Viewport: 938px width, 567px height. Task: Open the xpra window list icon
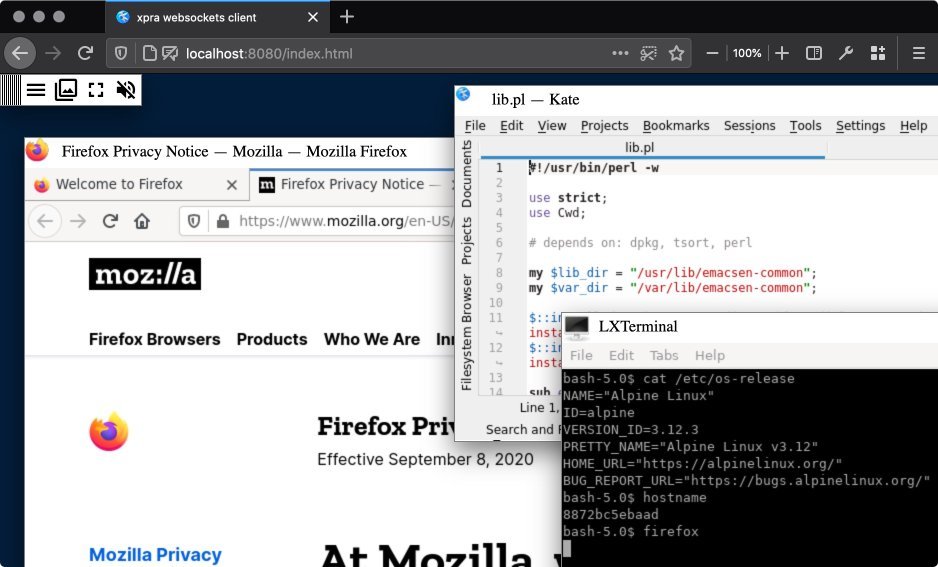coord(66,90)
